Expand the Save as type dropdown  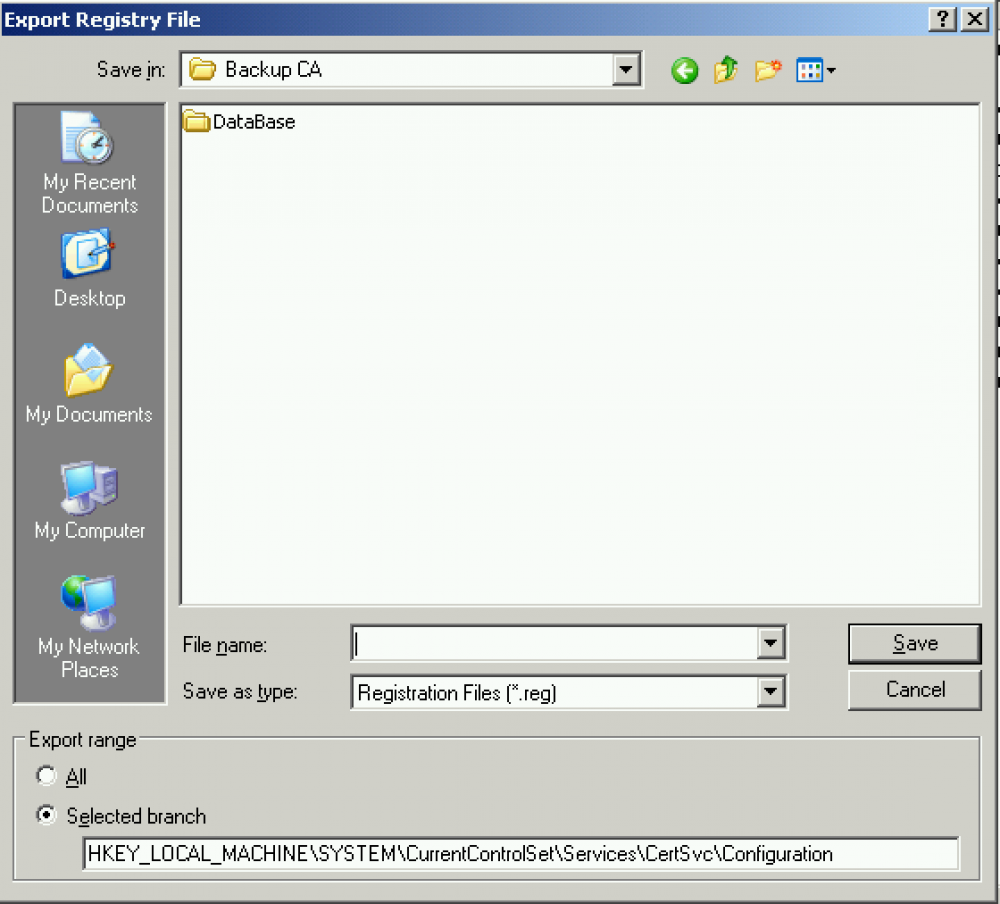[770, 692]
